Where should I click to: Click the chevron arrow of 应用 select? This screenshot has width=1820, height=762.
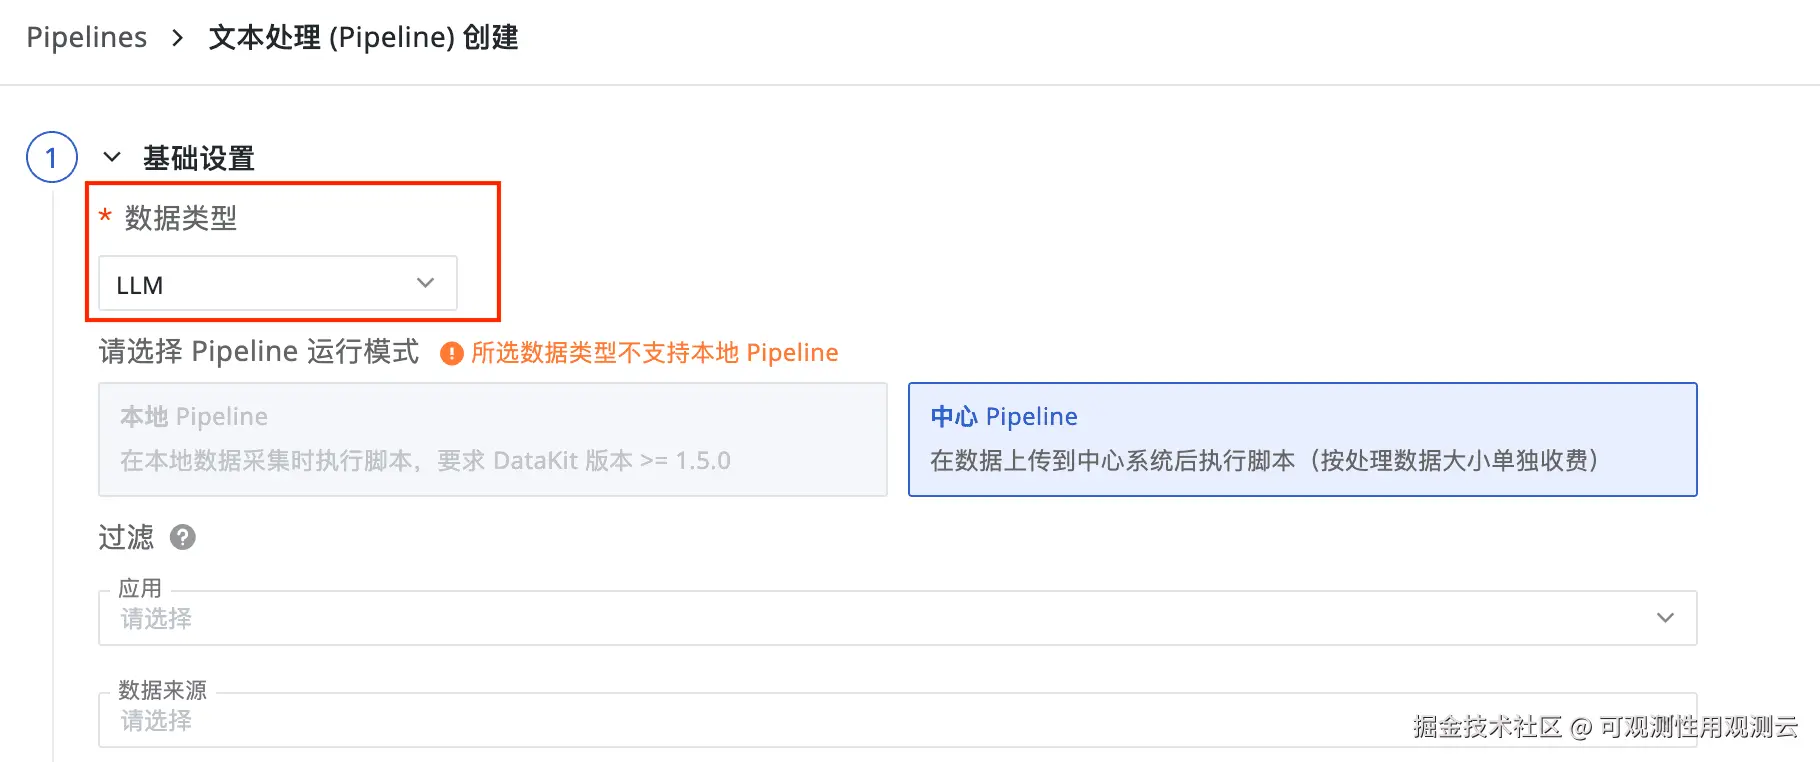[1665, 618]
